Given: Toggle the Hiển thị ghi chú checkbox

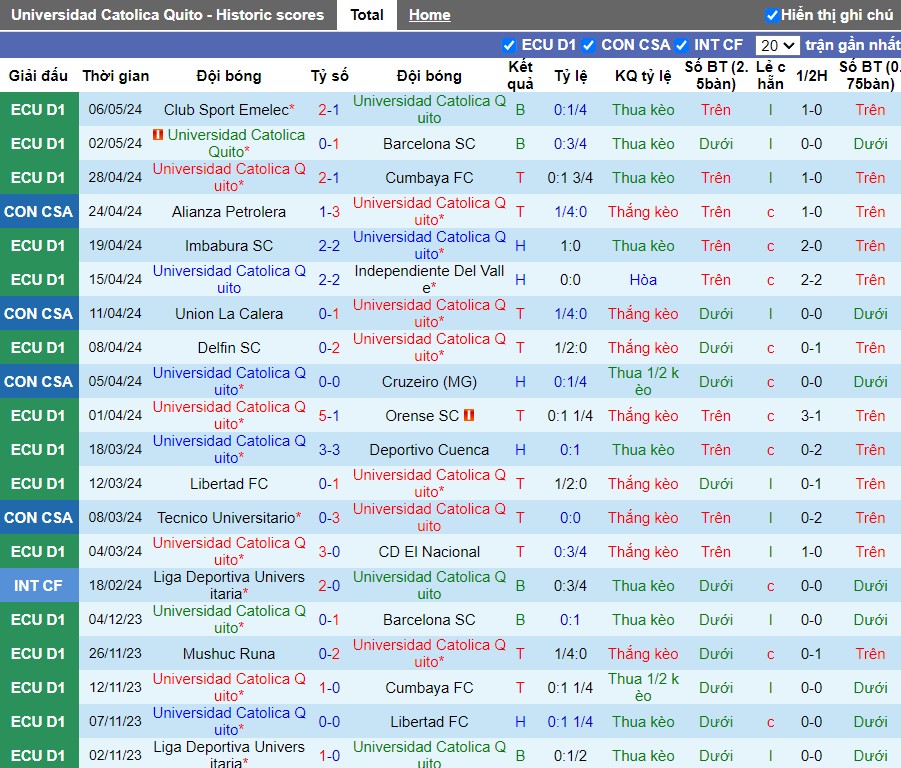Looking at the screenshot, I should click(772, 16).
